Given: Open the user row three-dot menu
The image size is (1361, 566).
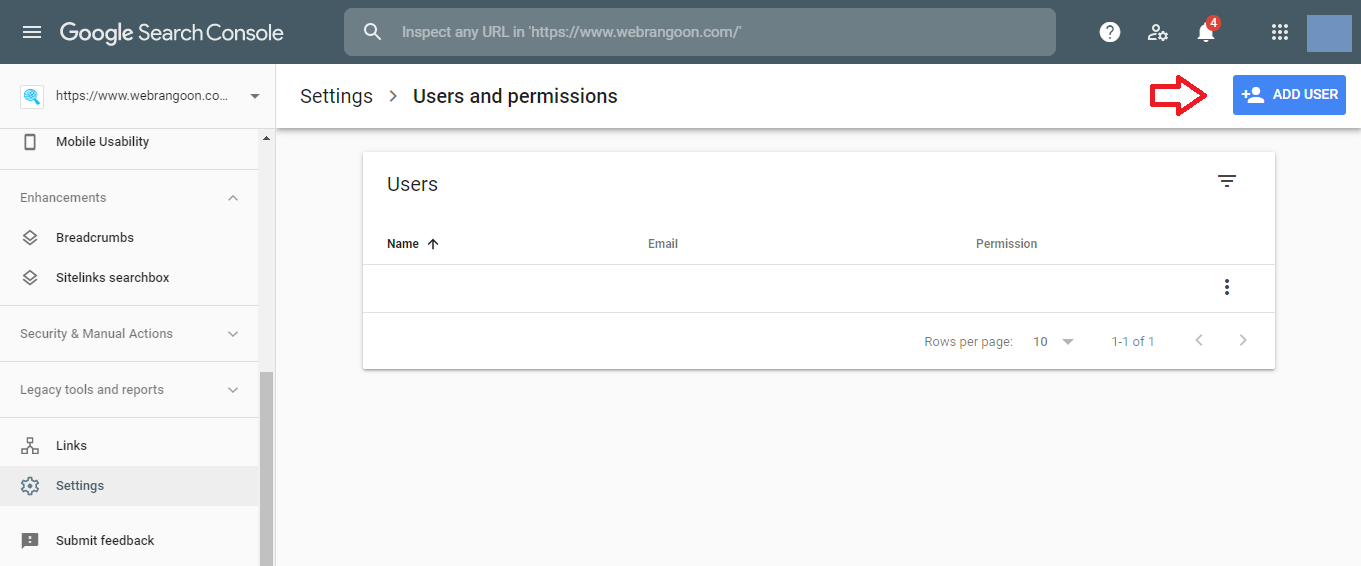Looking at the screenshot, I should [x=1227, y=288].
